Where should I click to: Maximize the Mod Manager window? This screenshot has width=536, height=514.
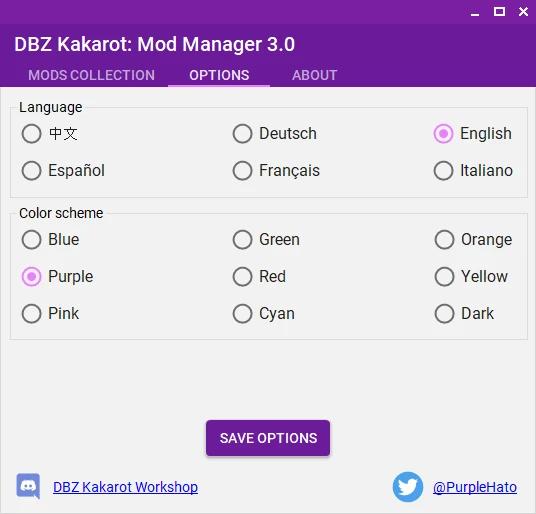coord(499,12)
